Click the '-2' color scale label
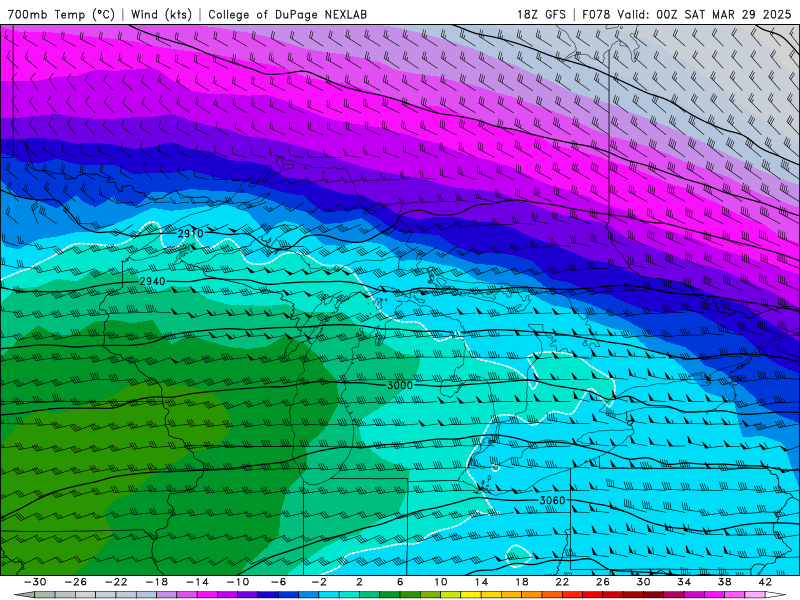 click(318, 582)
